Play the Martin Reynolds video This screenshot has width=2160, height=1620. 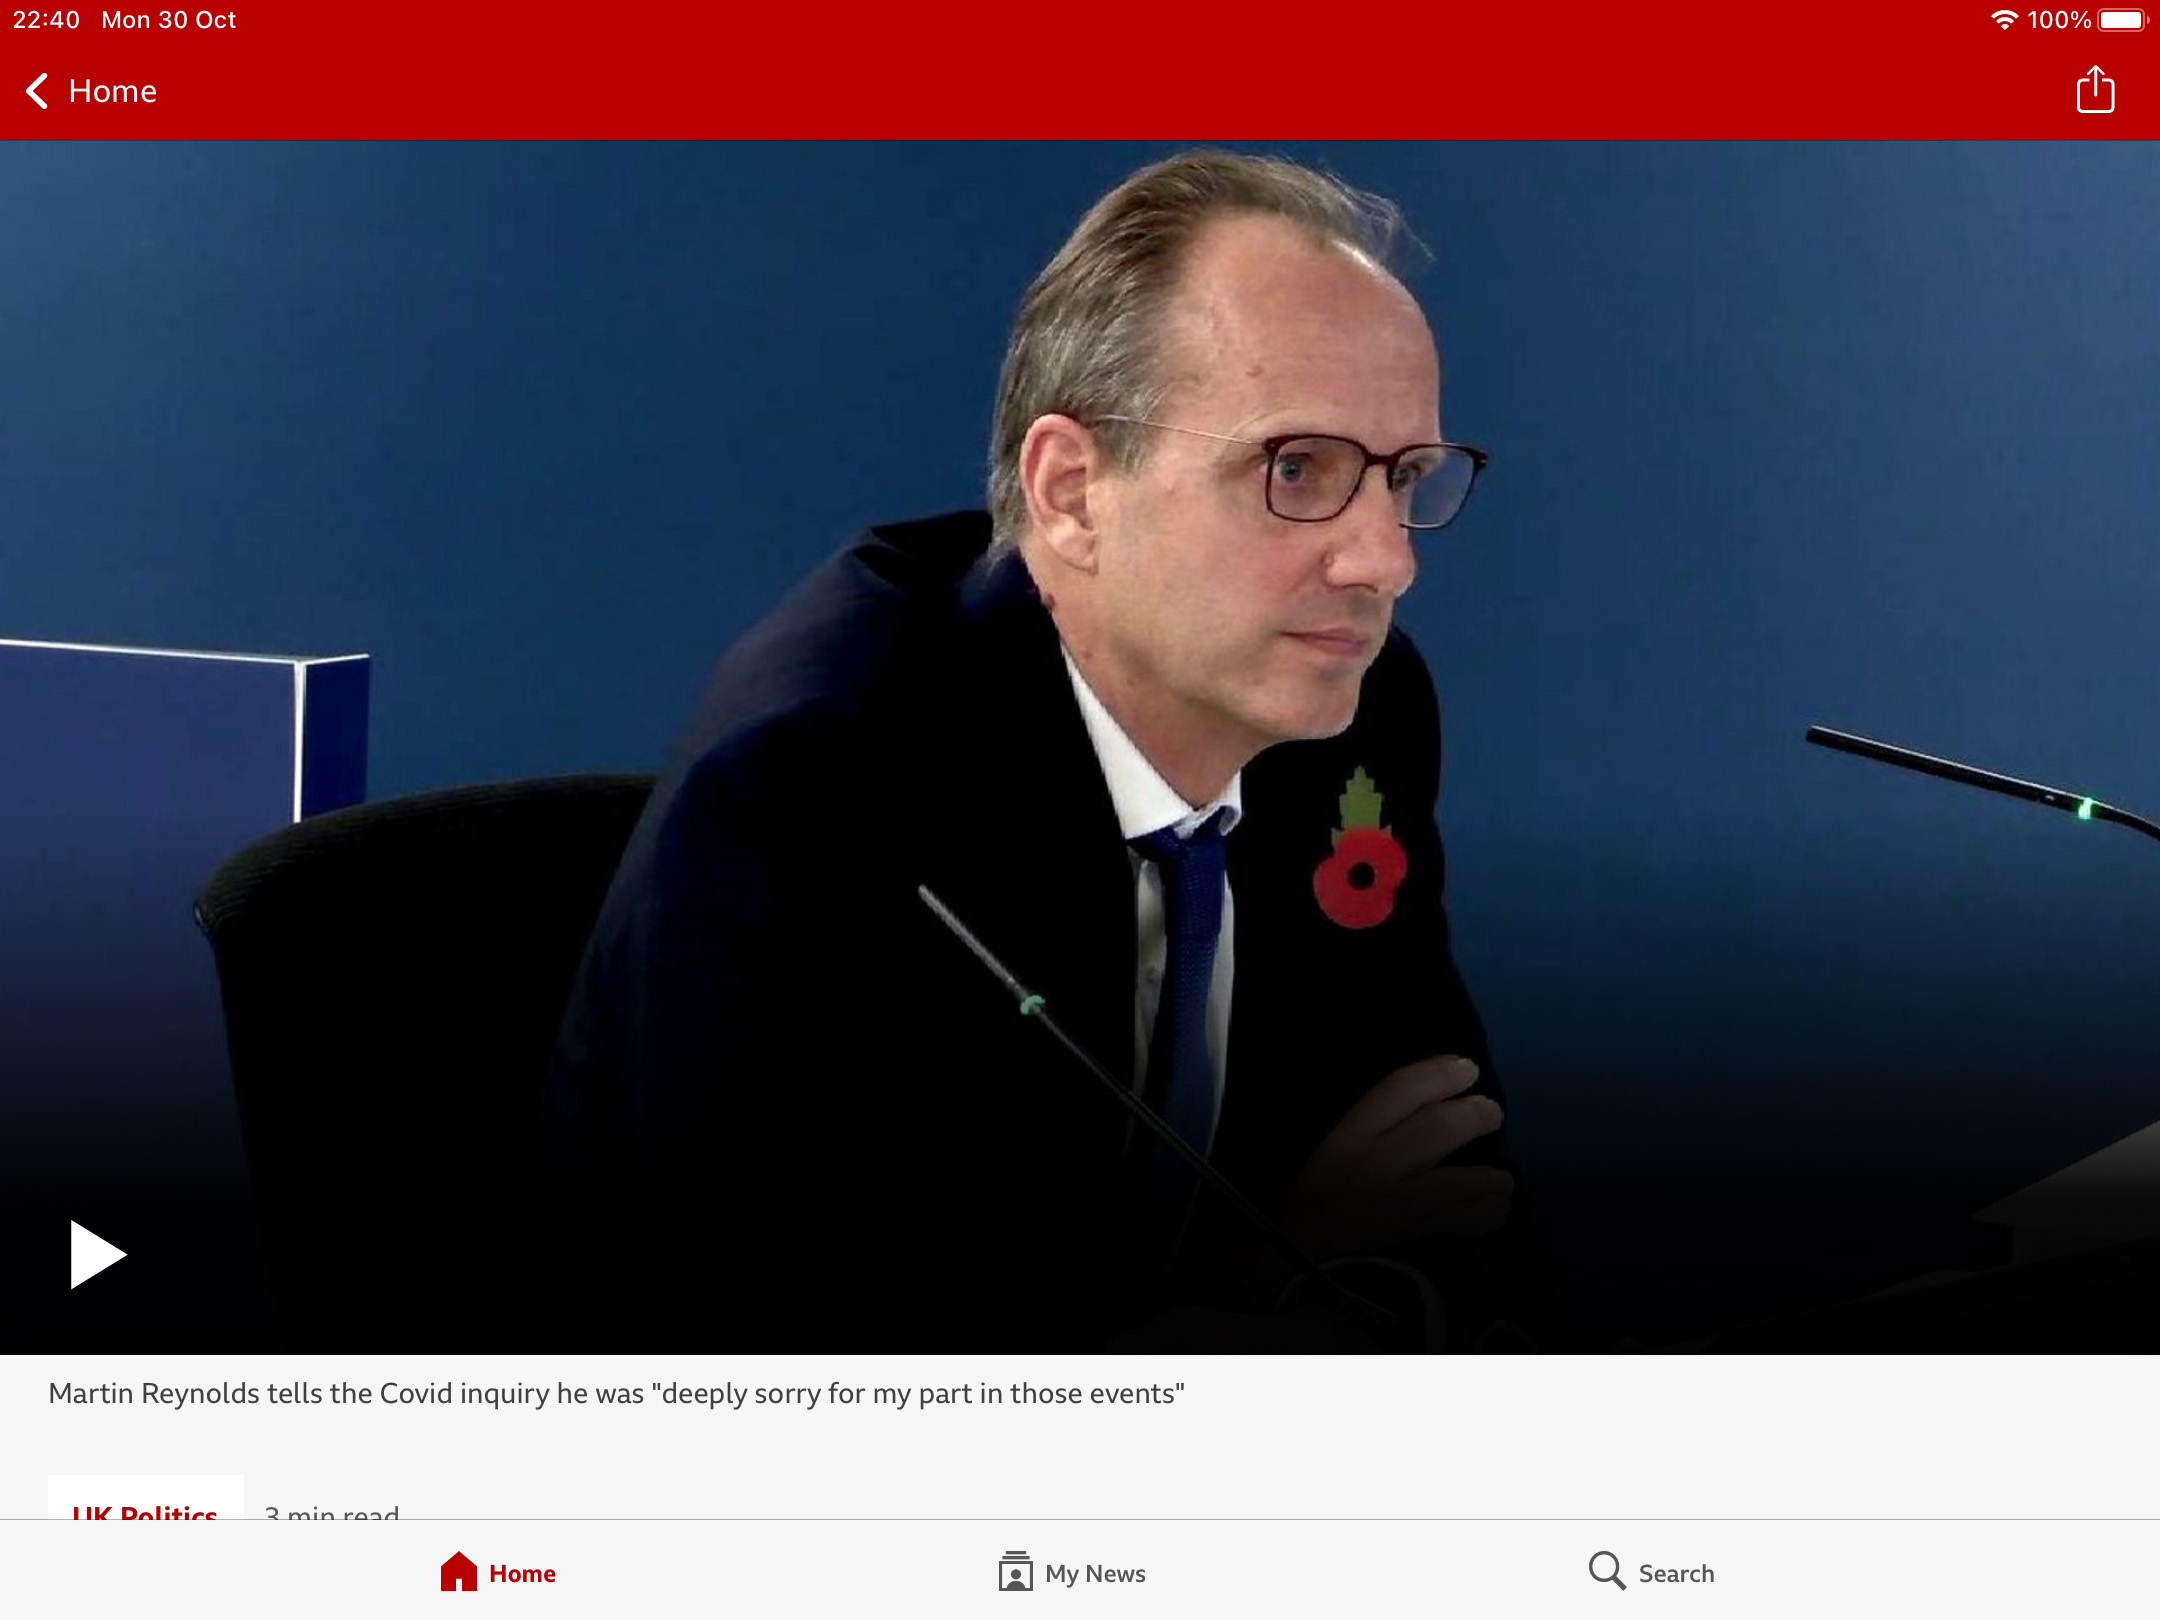pyautogui.click(x=98, y=1254)
